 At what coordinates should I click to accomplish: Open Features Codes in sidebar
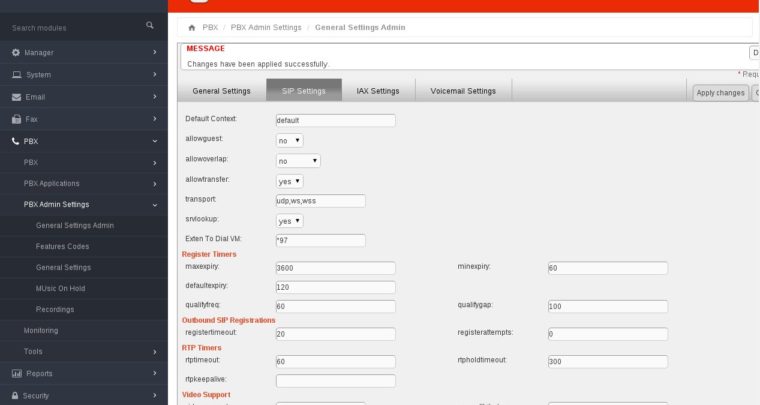62,246
